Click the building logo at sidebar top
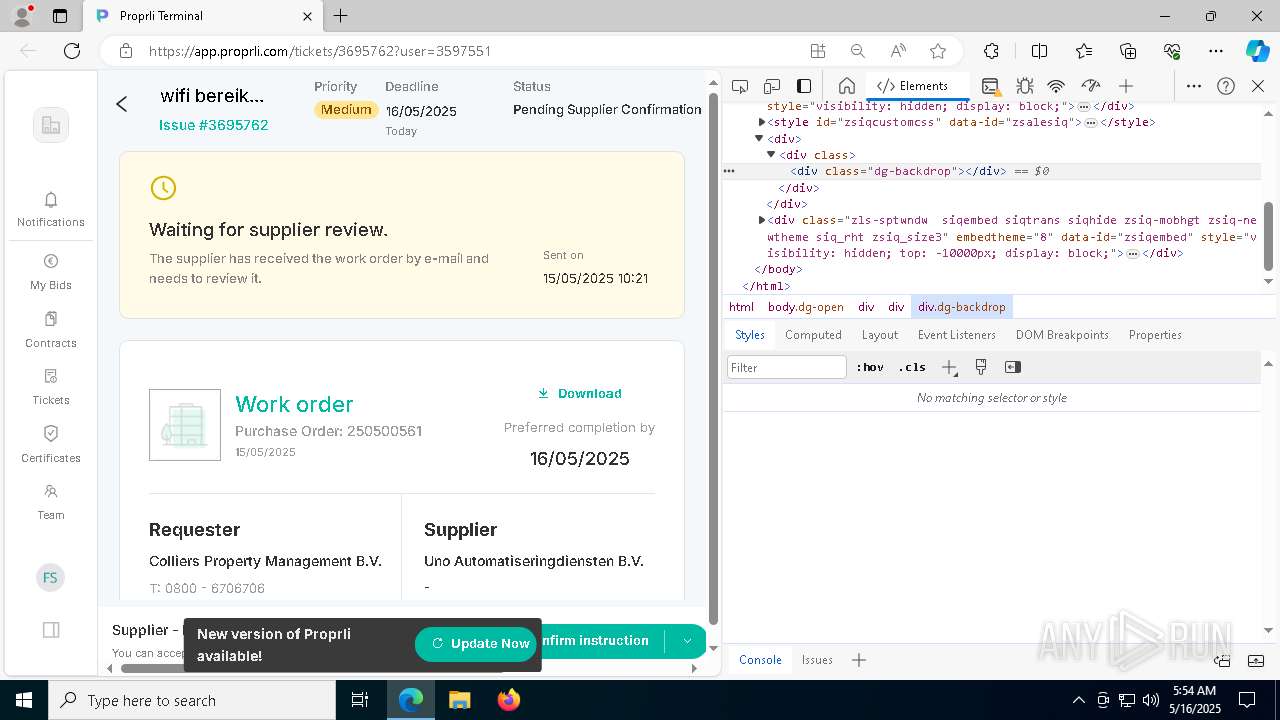 pyautogui.click(x=51, y=125)
